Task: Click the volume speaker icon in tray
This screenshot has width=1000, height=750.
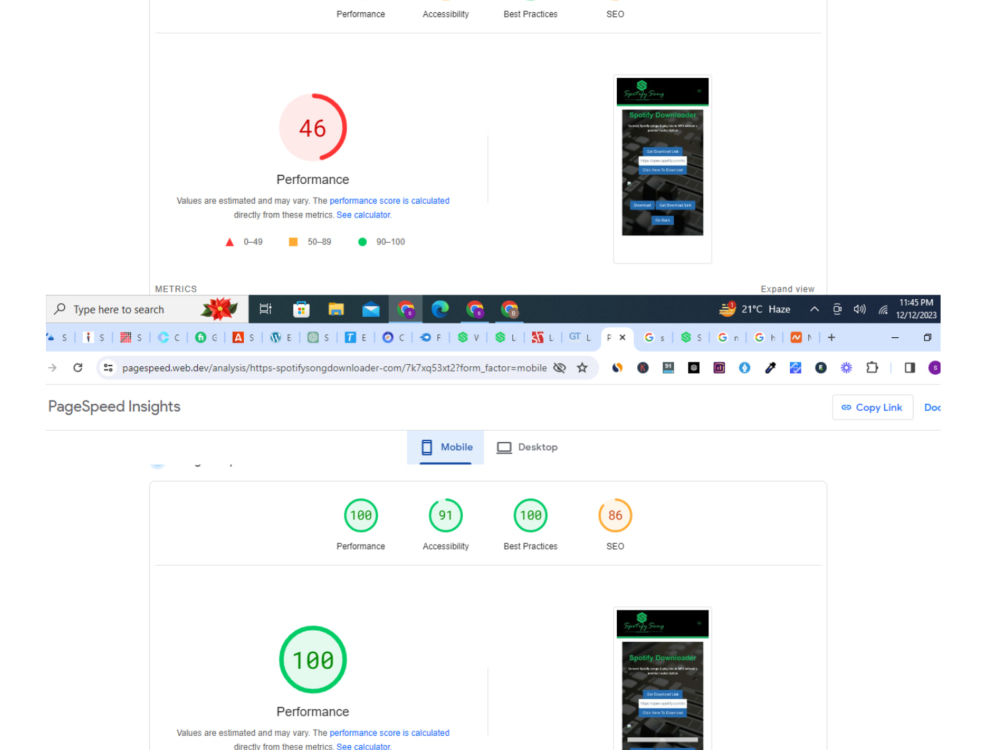Action: coord(860,309)
